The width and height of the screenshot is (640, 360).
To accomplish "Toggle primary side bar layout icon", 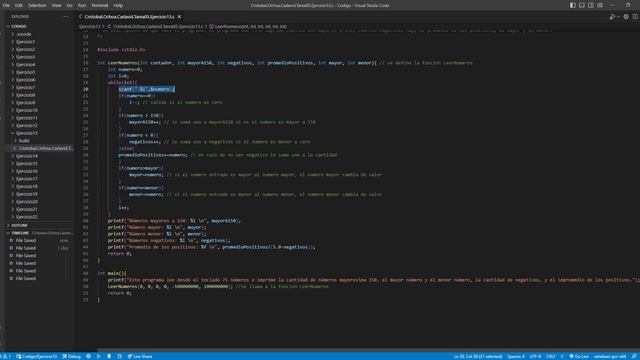I will tap(573, 5).
